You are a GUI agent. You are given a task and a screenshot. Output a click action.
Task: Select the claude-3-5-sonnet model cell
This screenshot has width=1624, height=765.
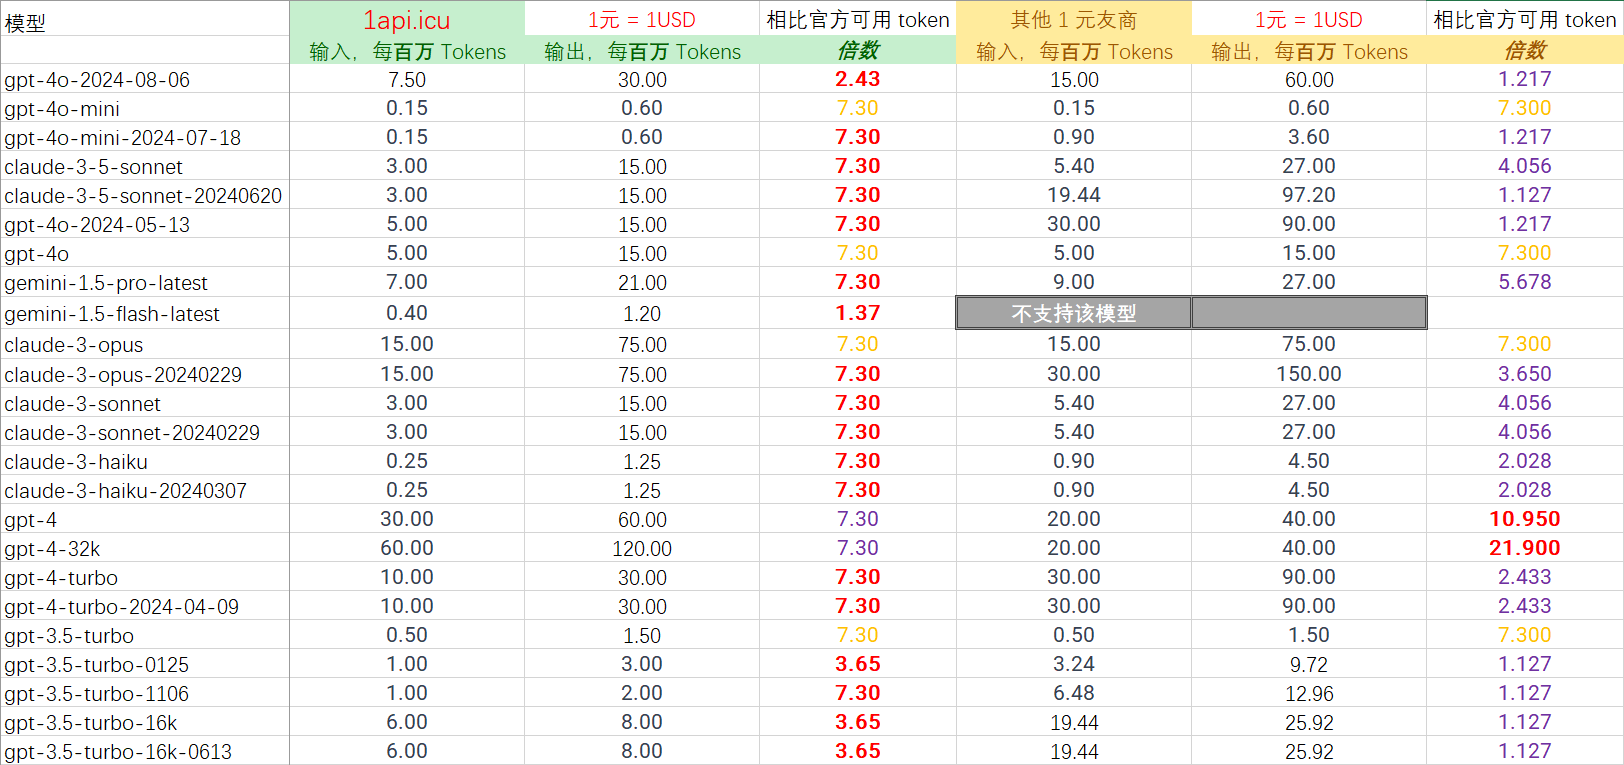point(145,166)
